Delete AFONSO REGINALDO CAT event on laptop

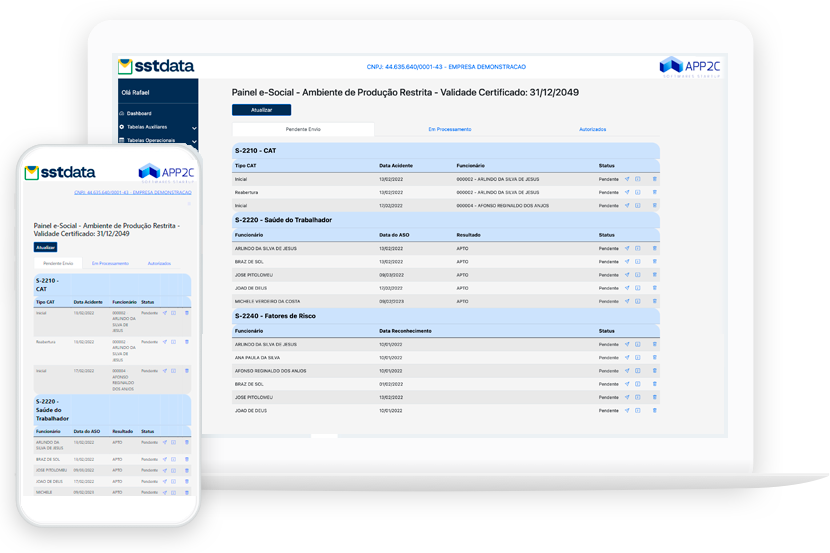point(655,205)
